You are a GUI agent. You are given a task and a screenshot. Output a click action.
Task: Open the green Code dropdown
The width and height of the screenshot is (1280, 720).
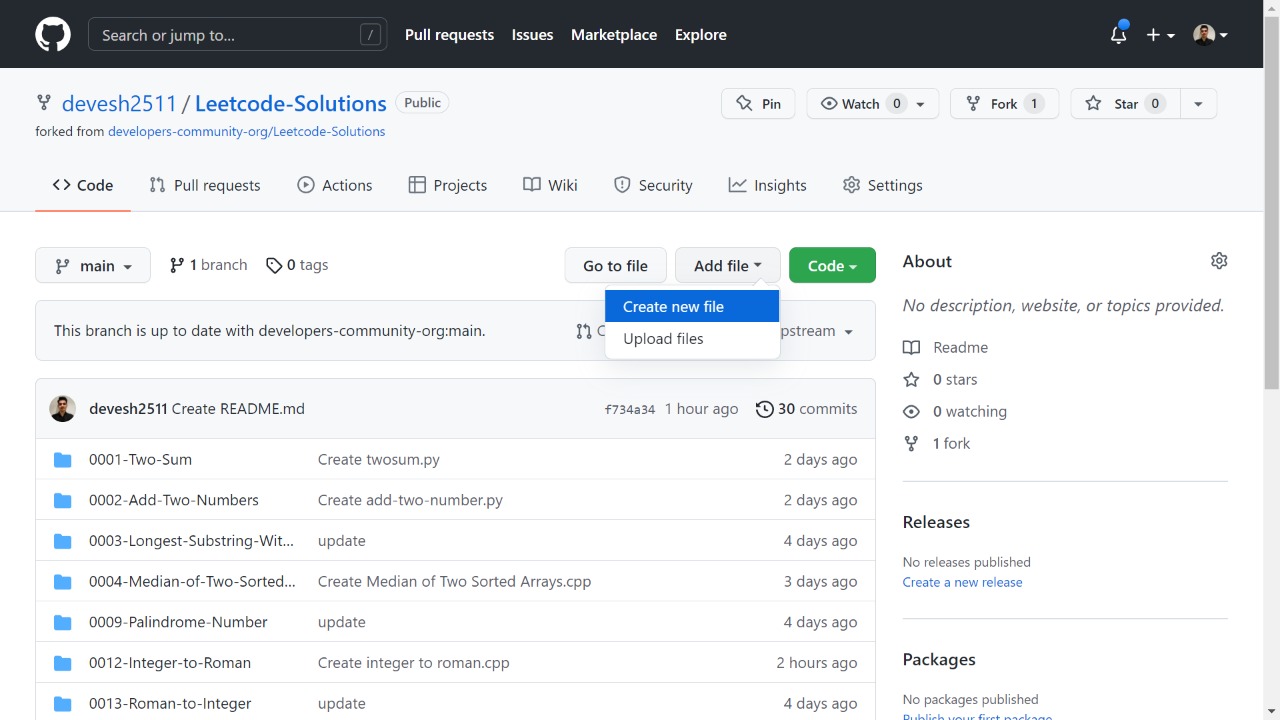pos(832,265)
